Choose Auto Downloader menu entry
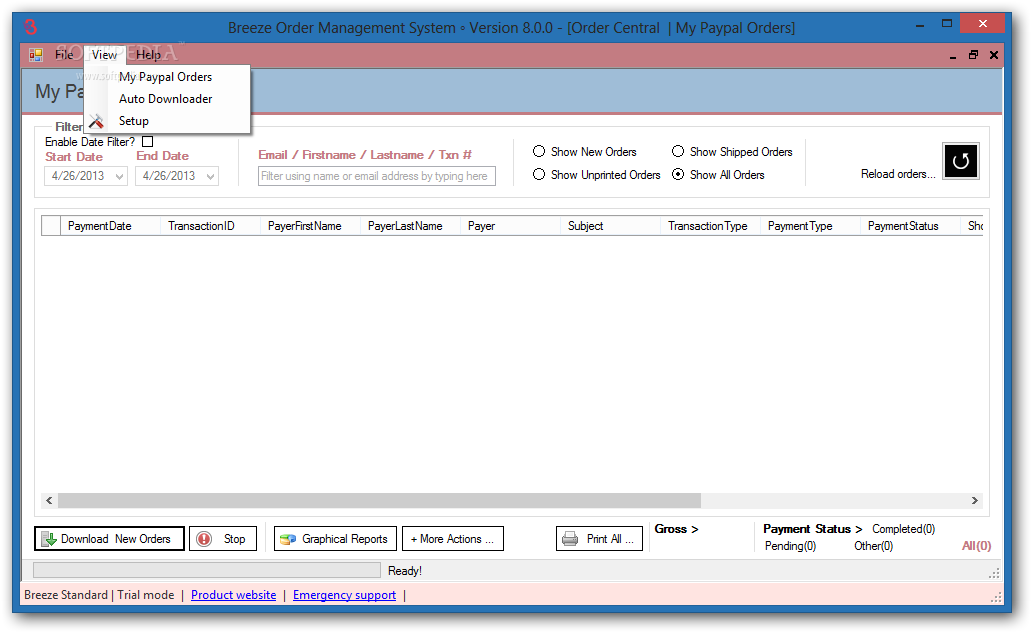 (167, 99)
